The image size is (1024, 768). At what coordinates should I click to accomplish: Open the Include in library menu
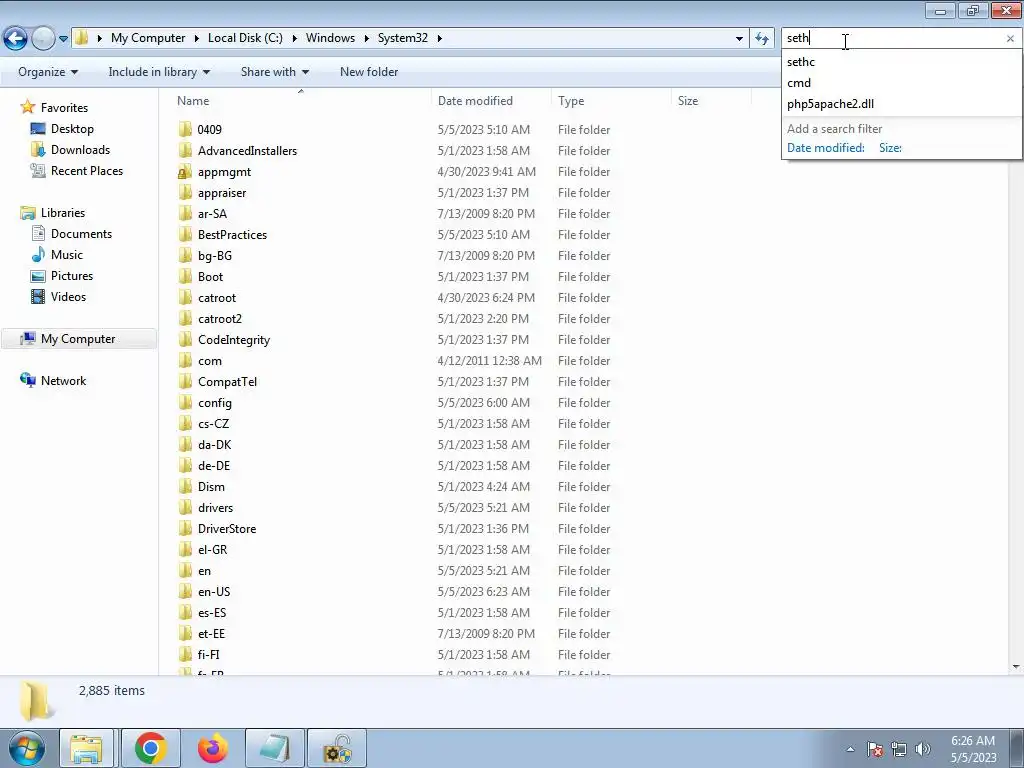coord(159,72)
